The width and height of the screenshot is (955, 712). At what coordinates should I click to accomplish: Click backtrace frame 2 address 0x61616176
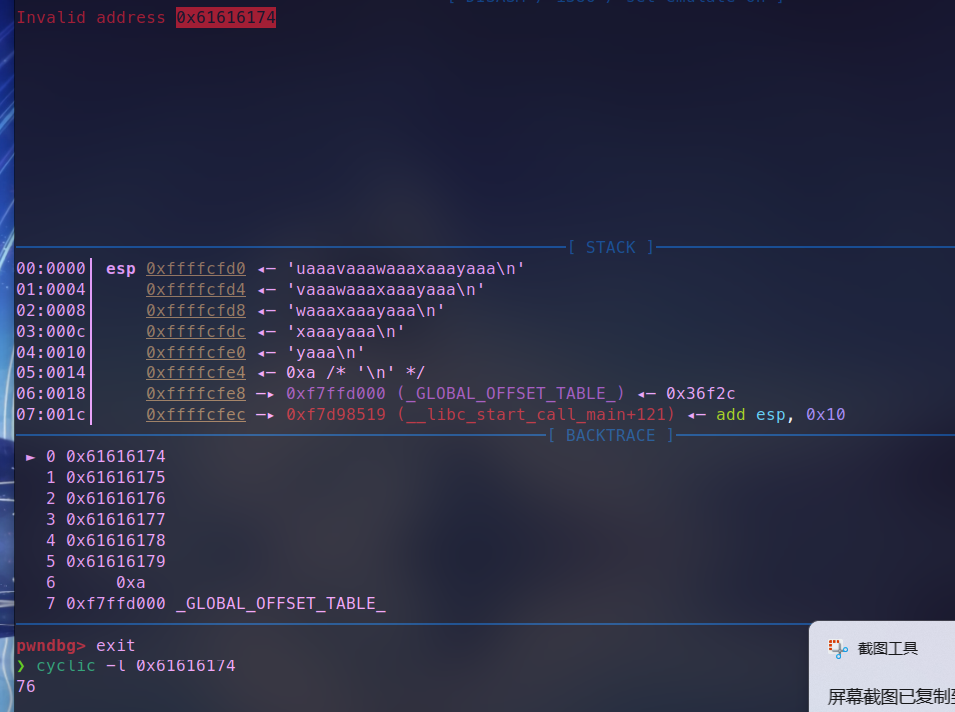point(116,498)
